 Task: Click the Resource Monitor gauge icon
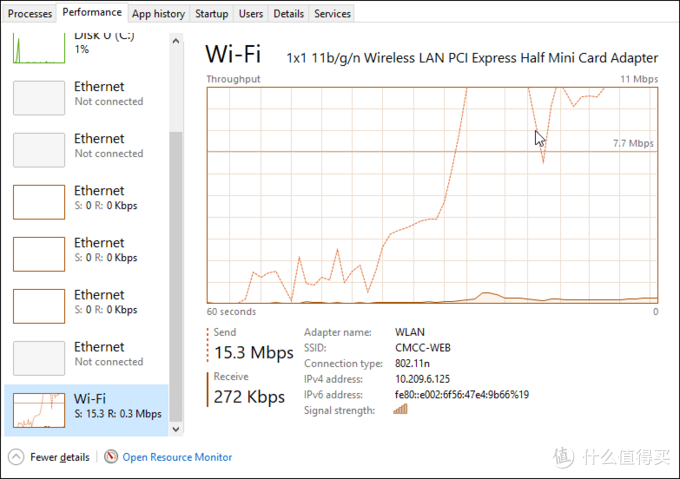[111, 456]
